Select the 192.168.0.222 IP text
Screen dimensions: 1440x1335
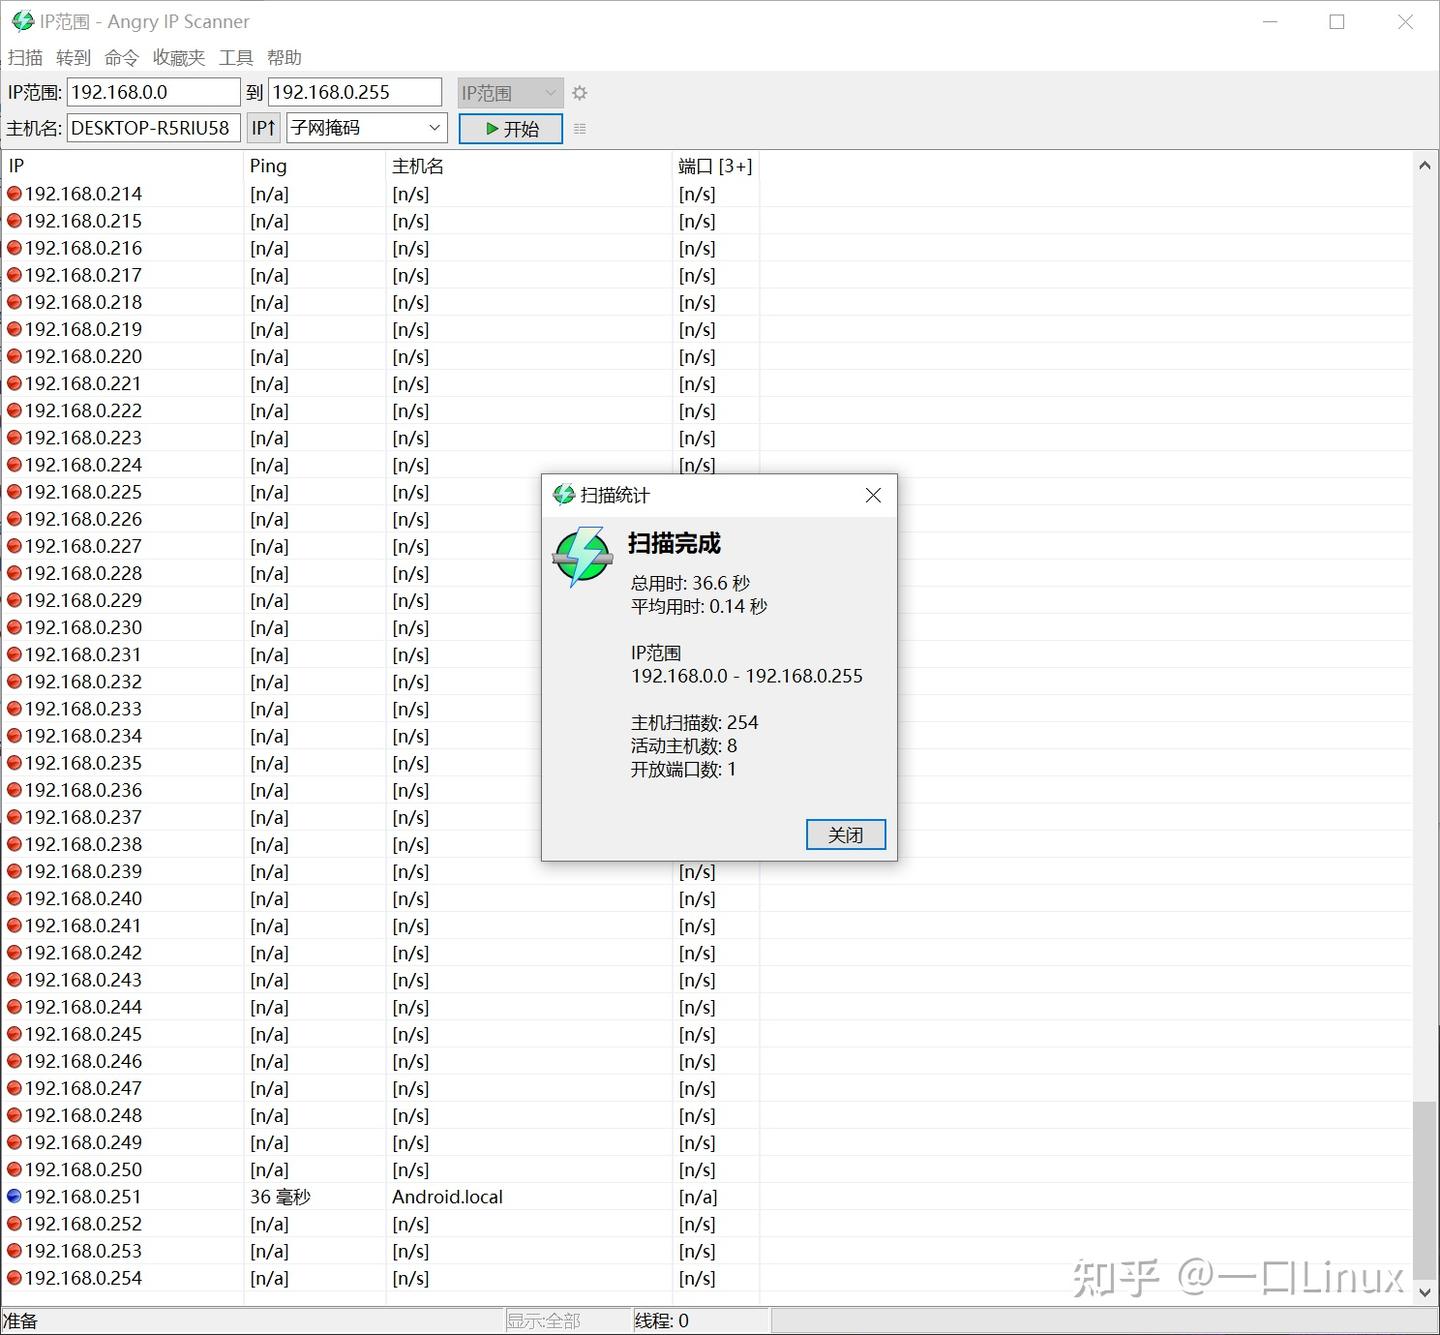[83, 411]
